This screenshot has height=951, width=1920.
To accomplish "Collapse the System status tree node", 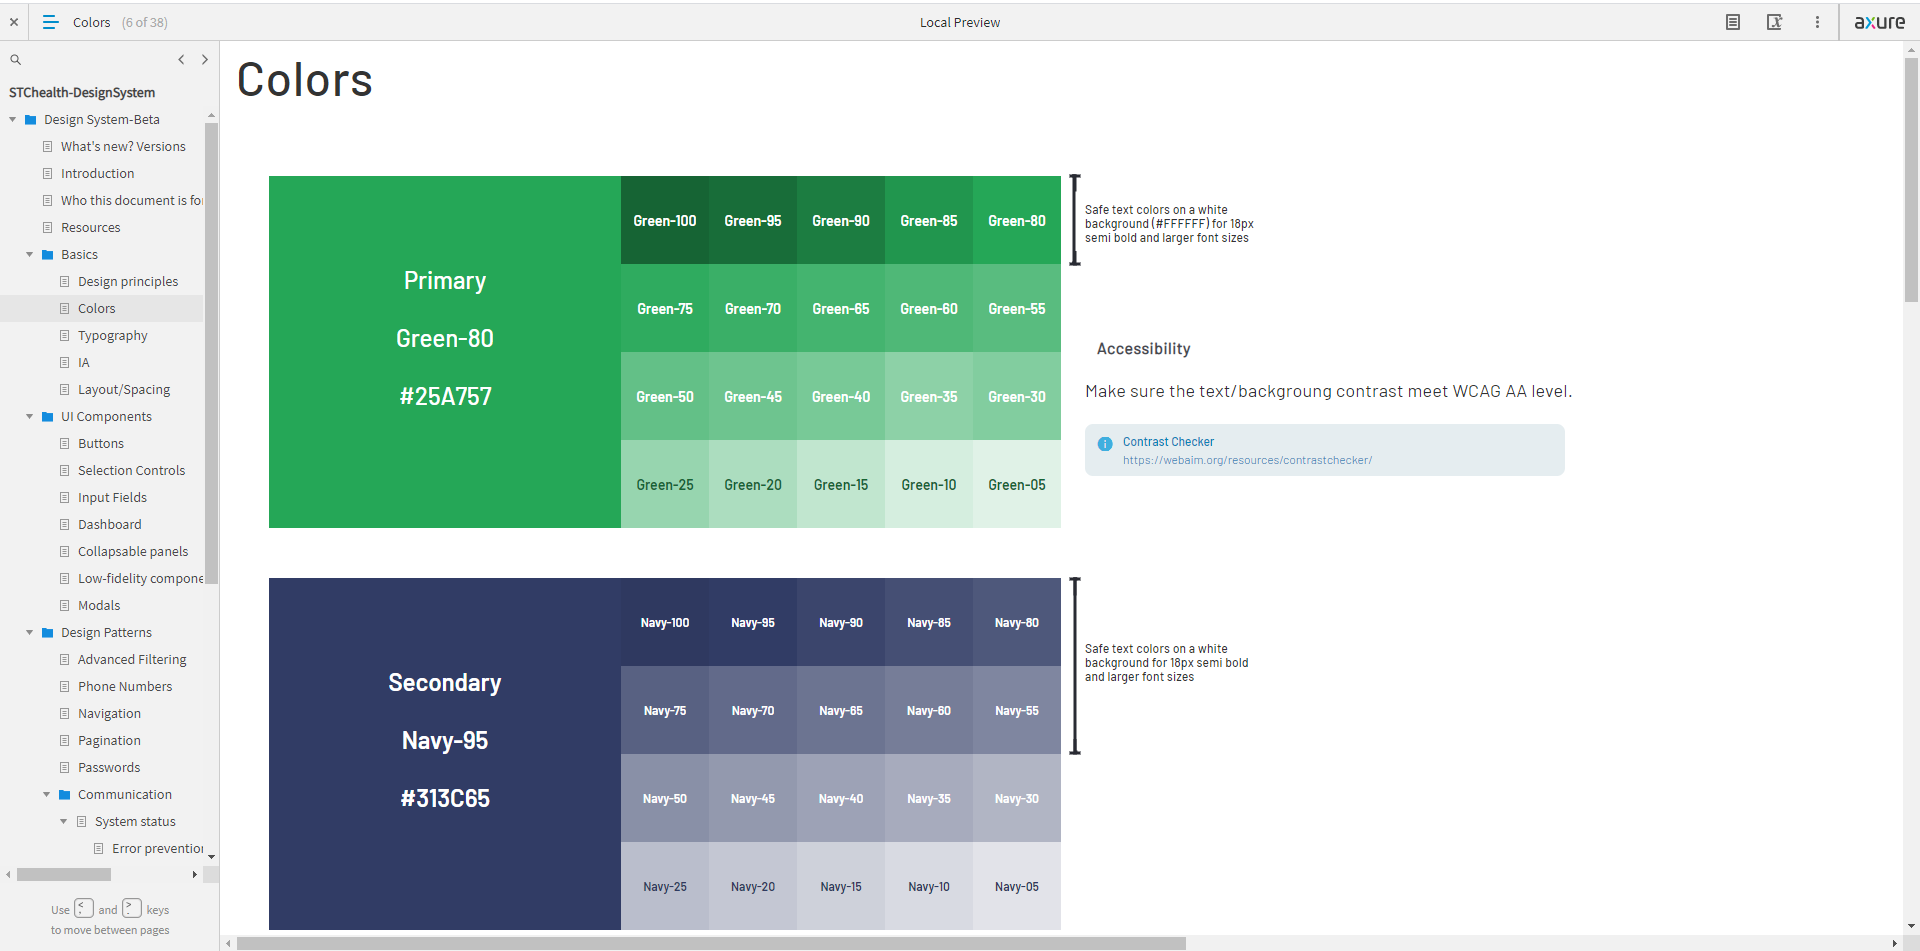I will click(x=64, y=821).
